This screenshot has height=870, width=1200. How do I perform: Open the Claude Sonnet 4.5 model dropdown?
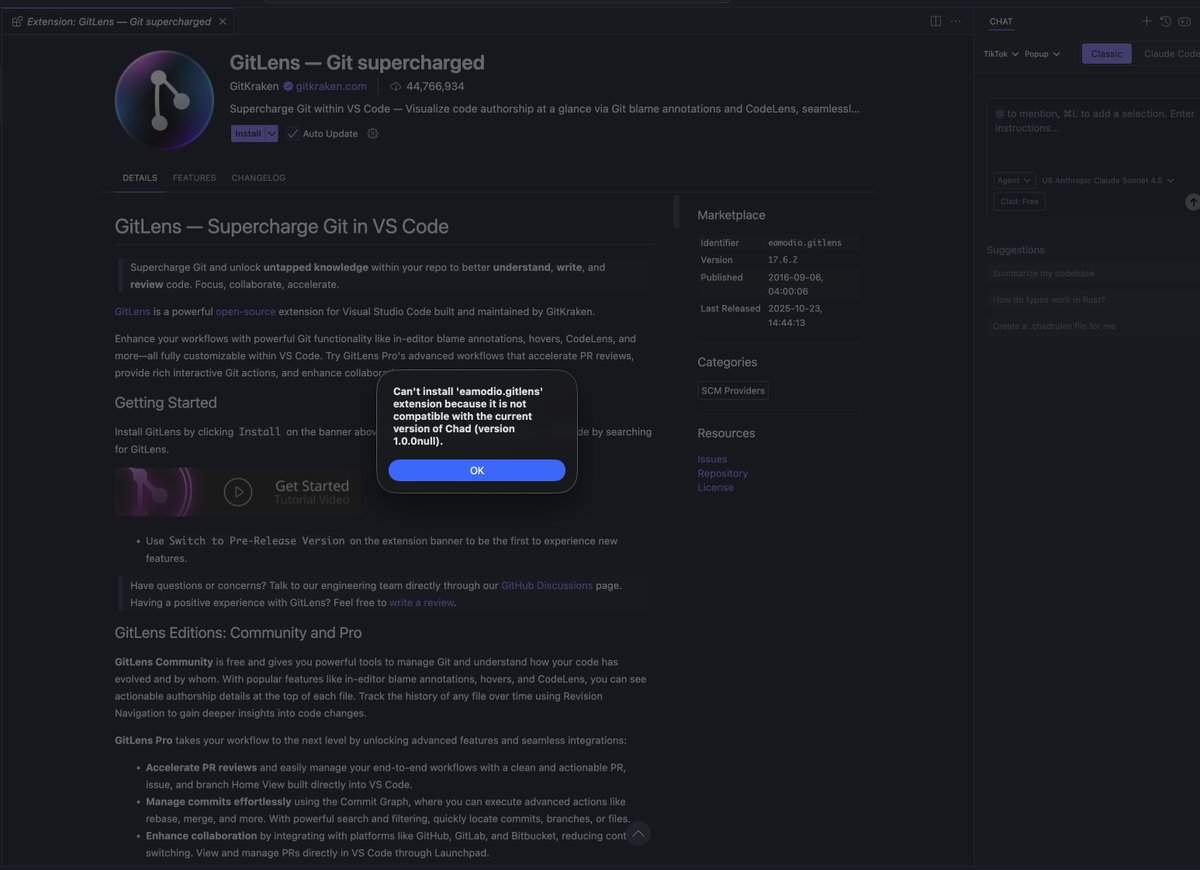point(1107,181)
